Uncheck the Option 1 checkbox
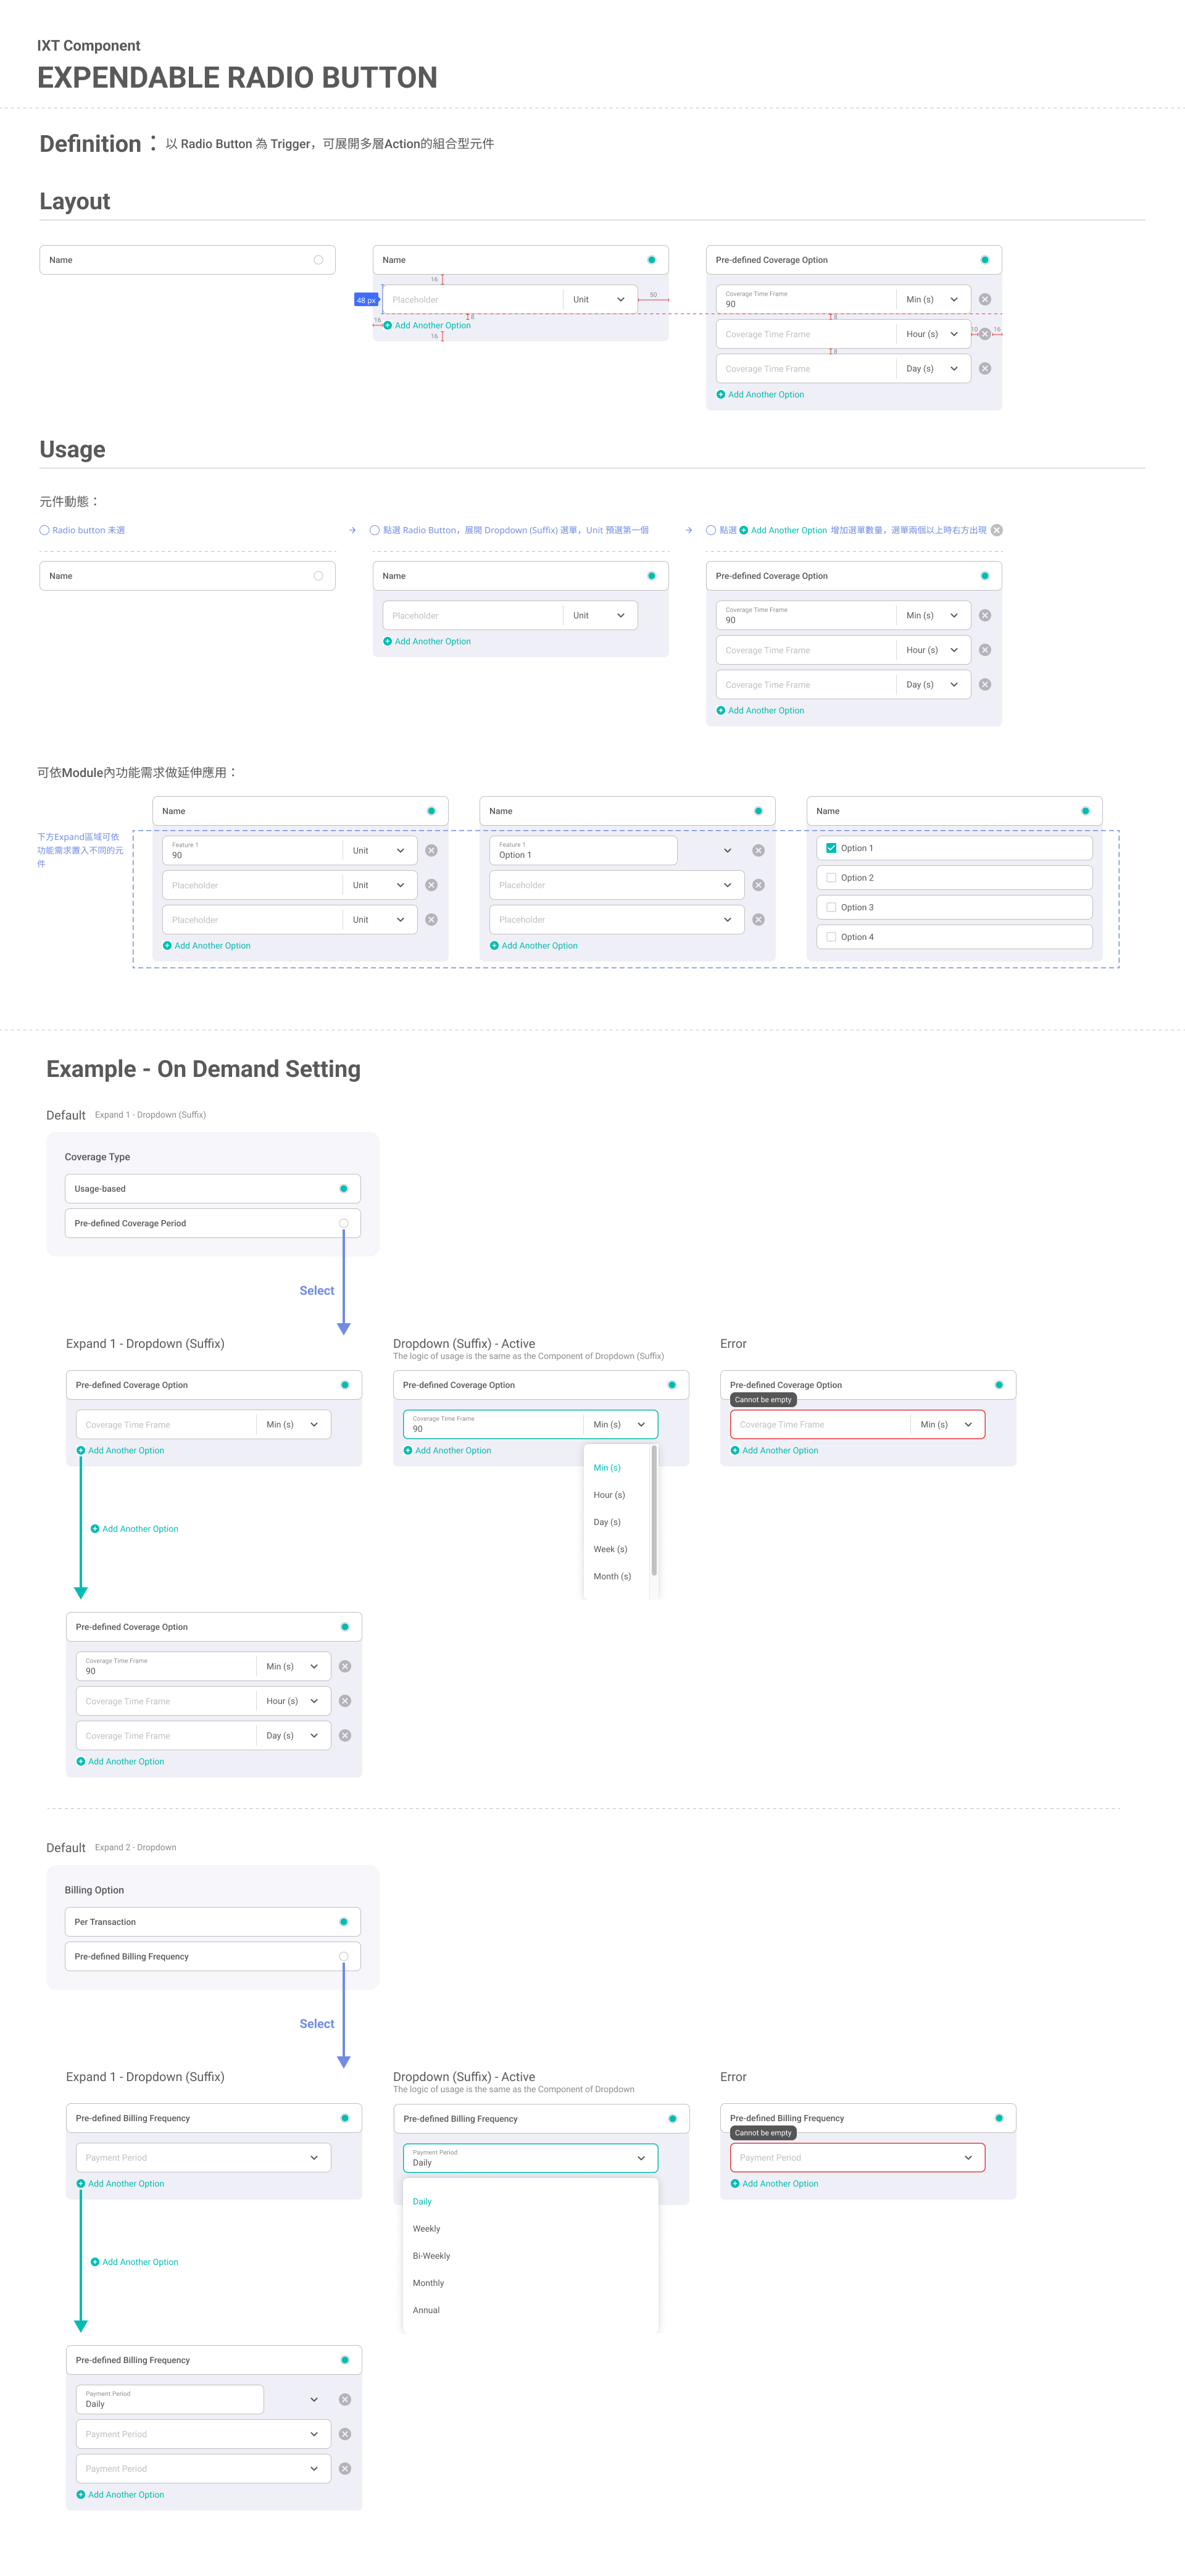The width and height of the screenshot is (1185, 2576). [831, 848]
